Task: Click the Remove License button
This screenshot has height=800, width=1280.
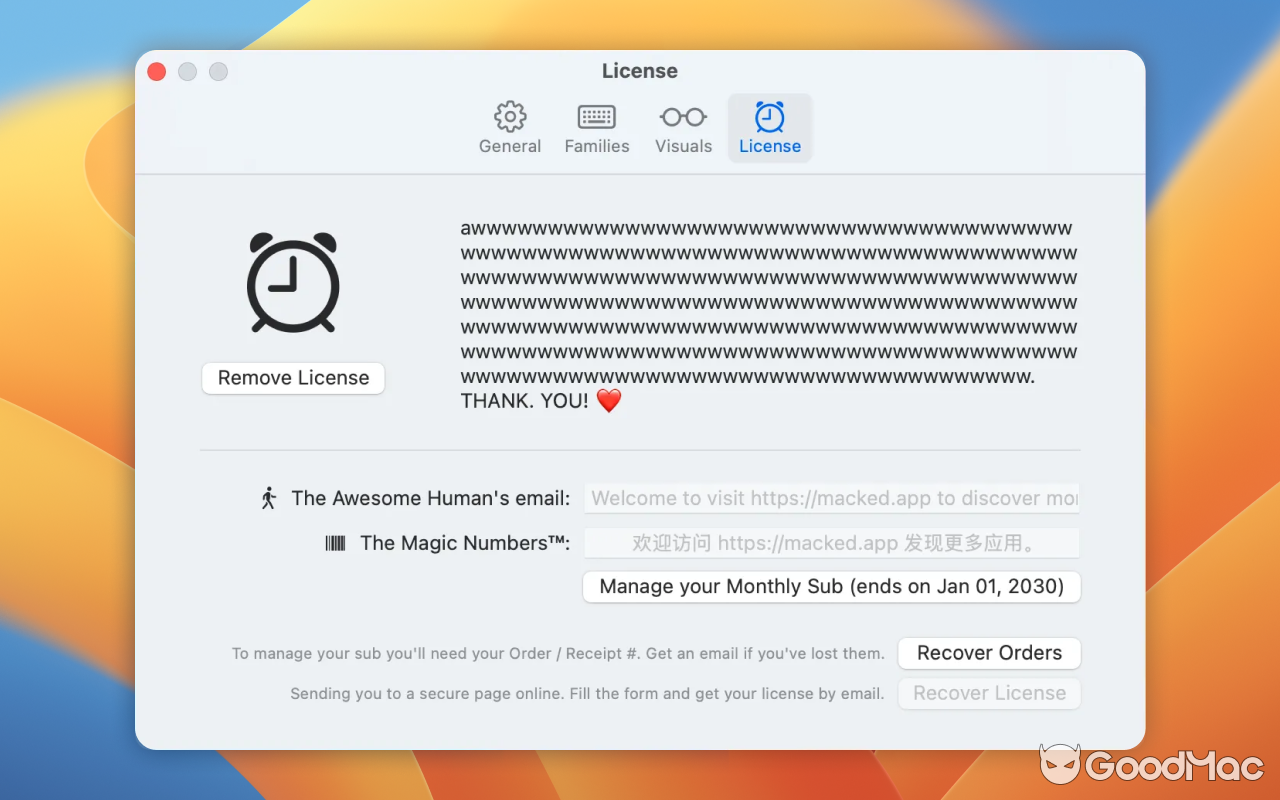Action: 293,378
